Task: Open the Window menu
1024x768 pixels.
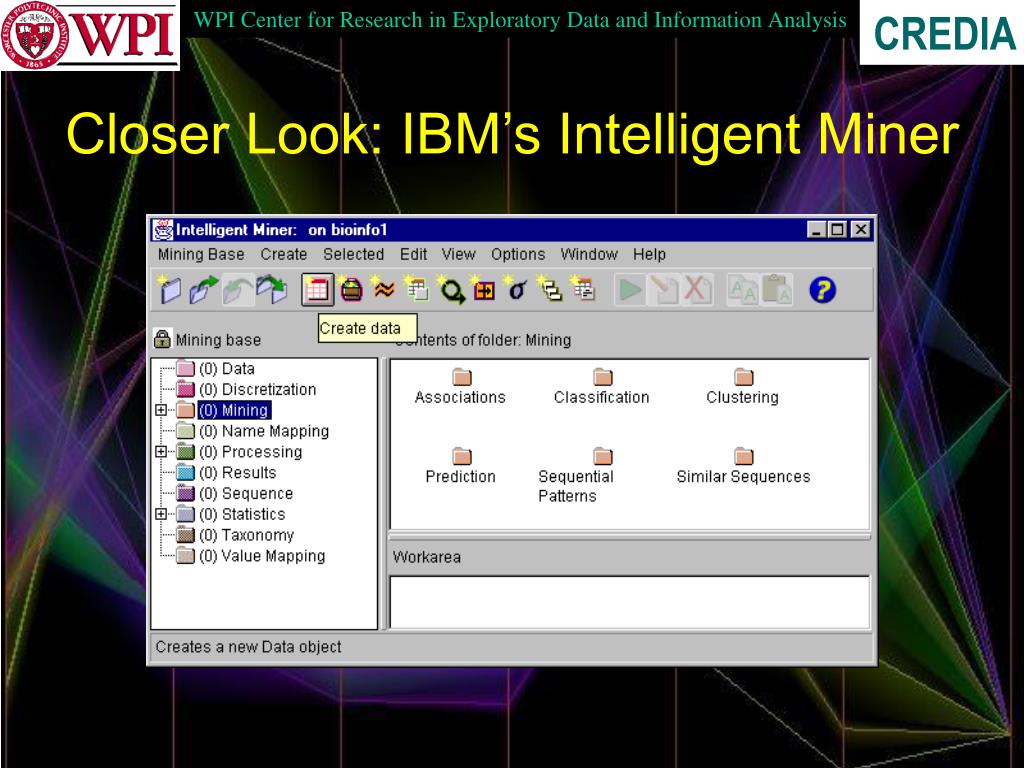Action: coord(589,254)
